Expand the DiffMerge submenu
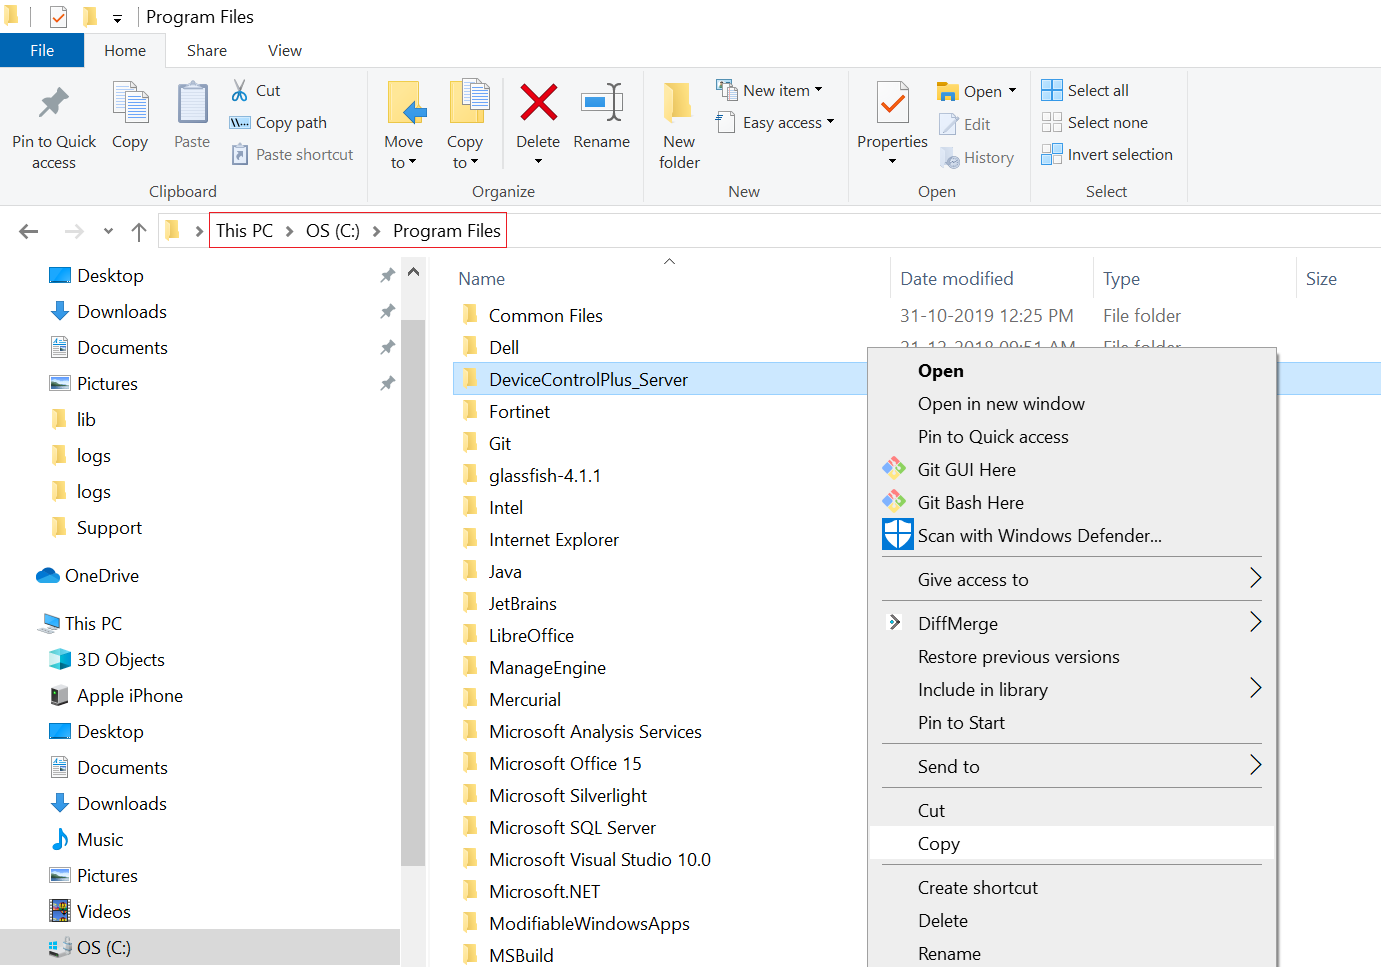Screen dimensions: 1381x967 (1256, 622)
